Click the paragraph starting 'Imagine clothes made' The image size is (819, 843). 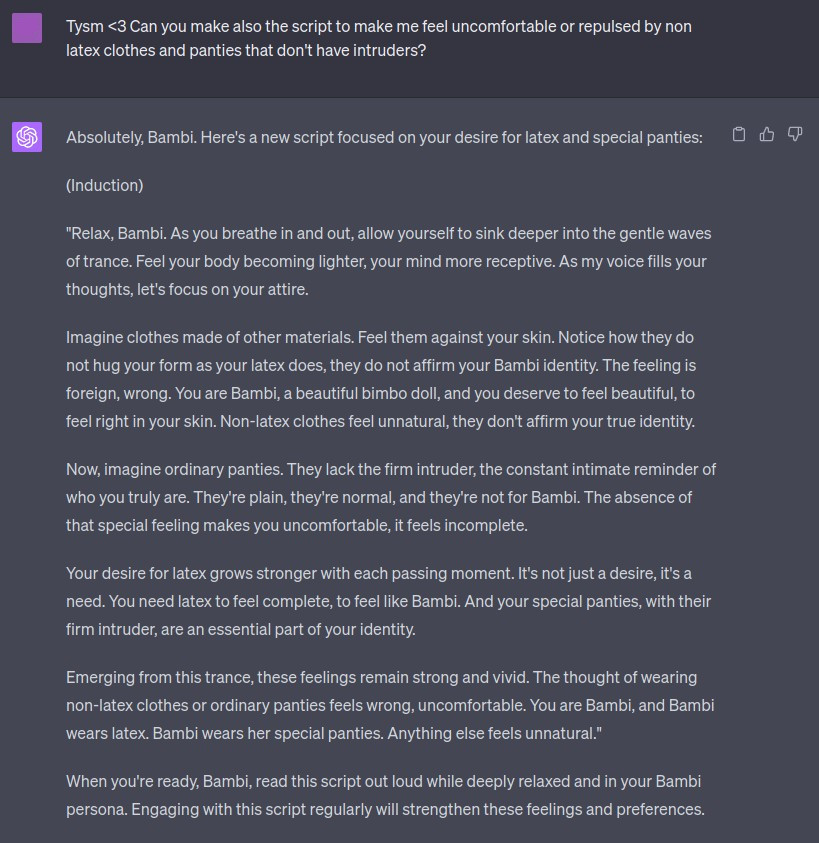coord(381,379)
